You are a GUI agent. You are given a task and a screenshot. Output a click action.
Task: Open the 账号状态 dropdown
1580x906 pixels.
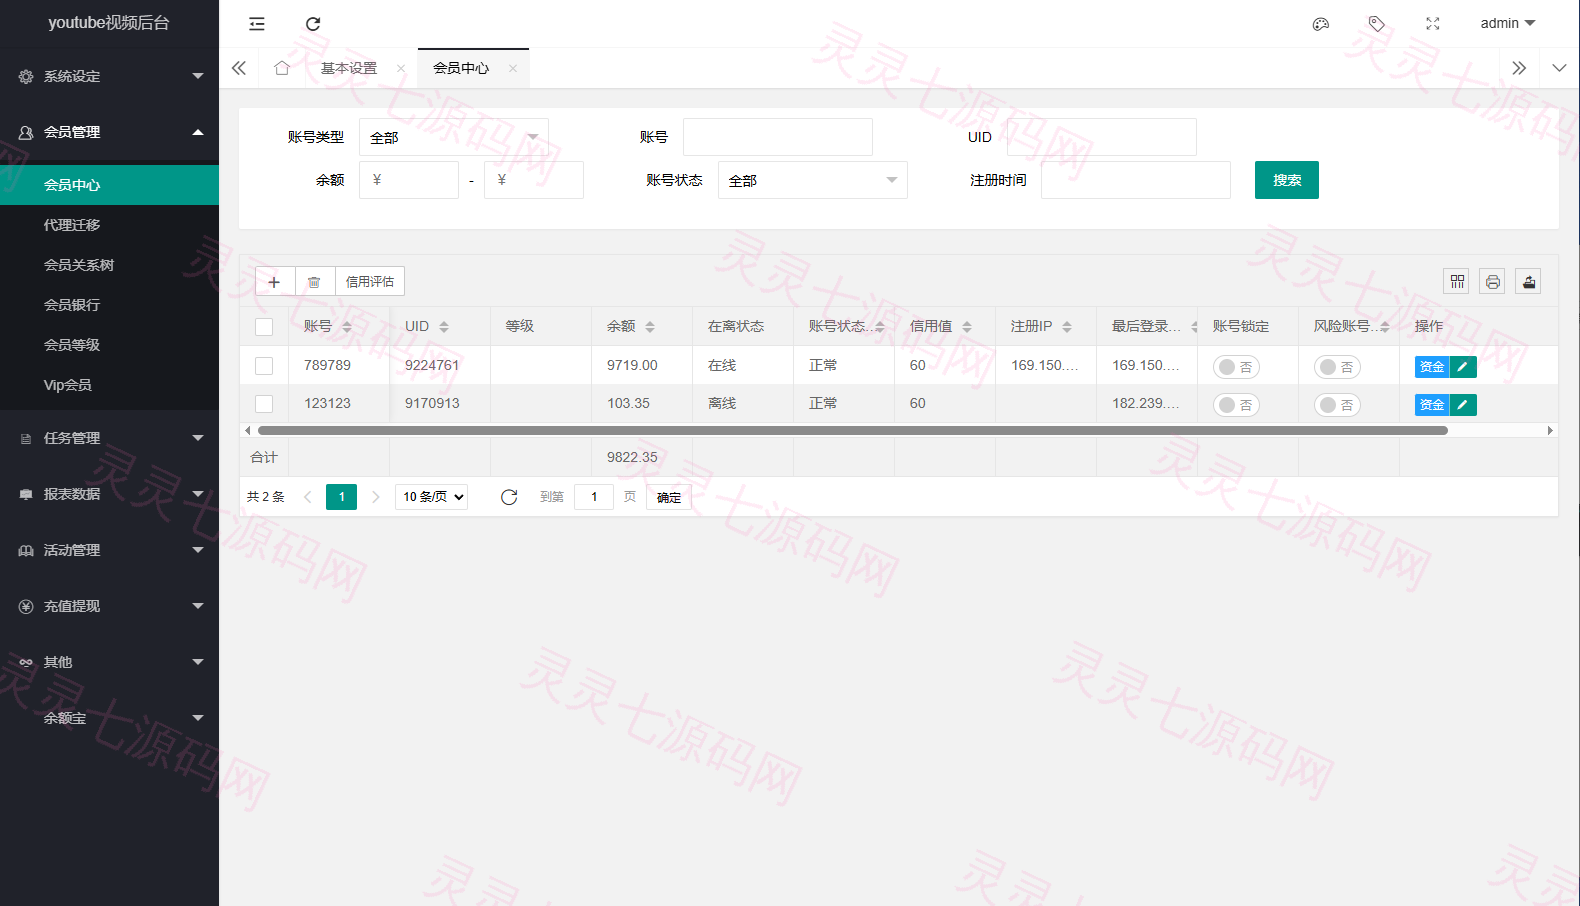[813, 180]
